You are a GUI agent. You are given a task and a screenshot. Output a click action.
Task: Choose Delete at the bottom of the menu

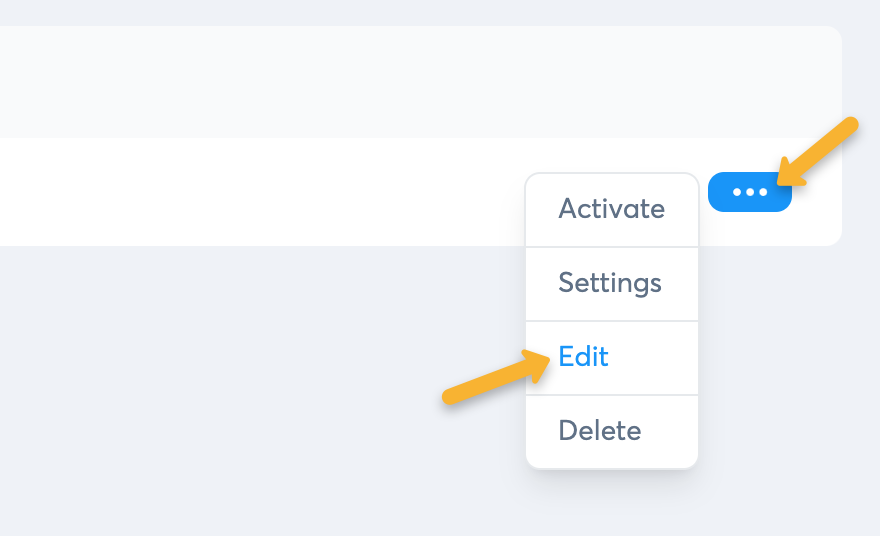600,431
